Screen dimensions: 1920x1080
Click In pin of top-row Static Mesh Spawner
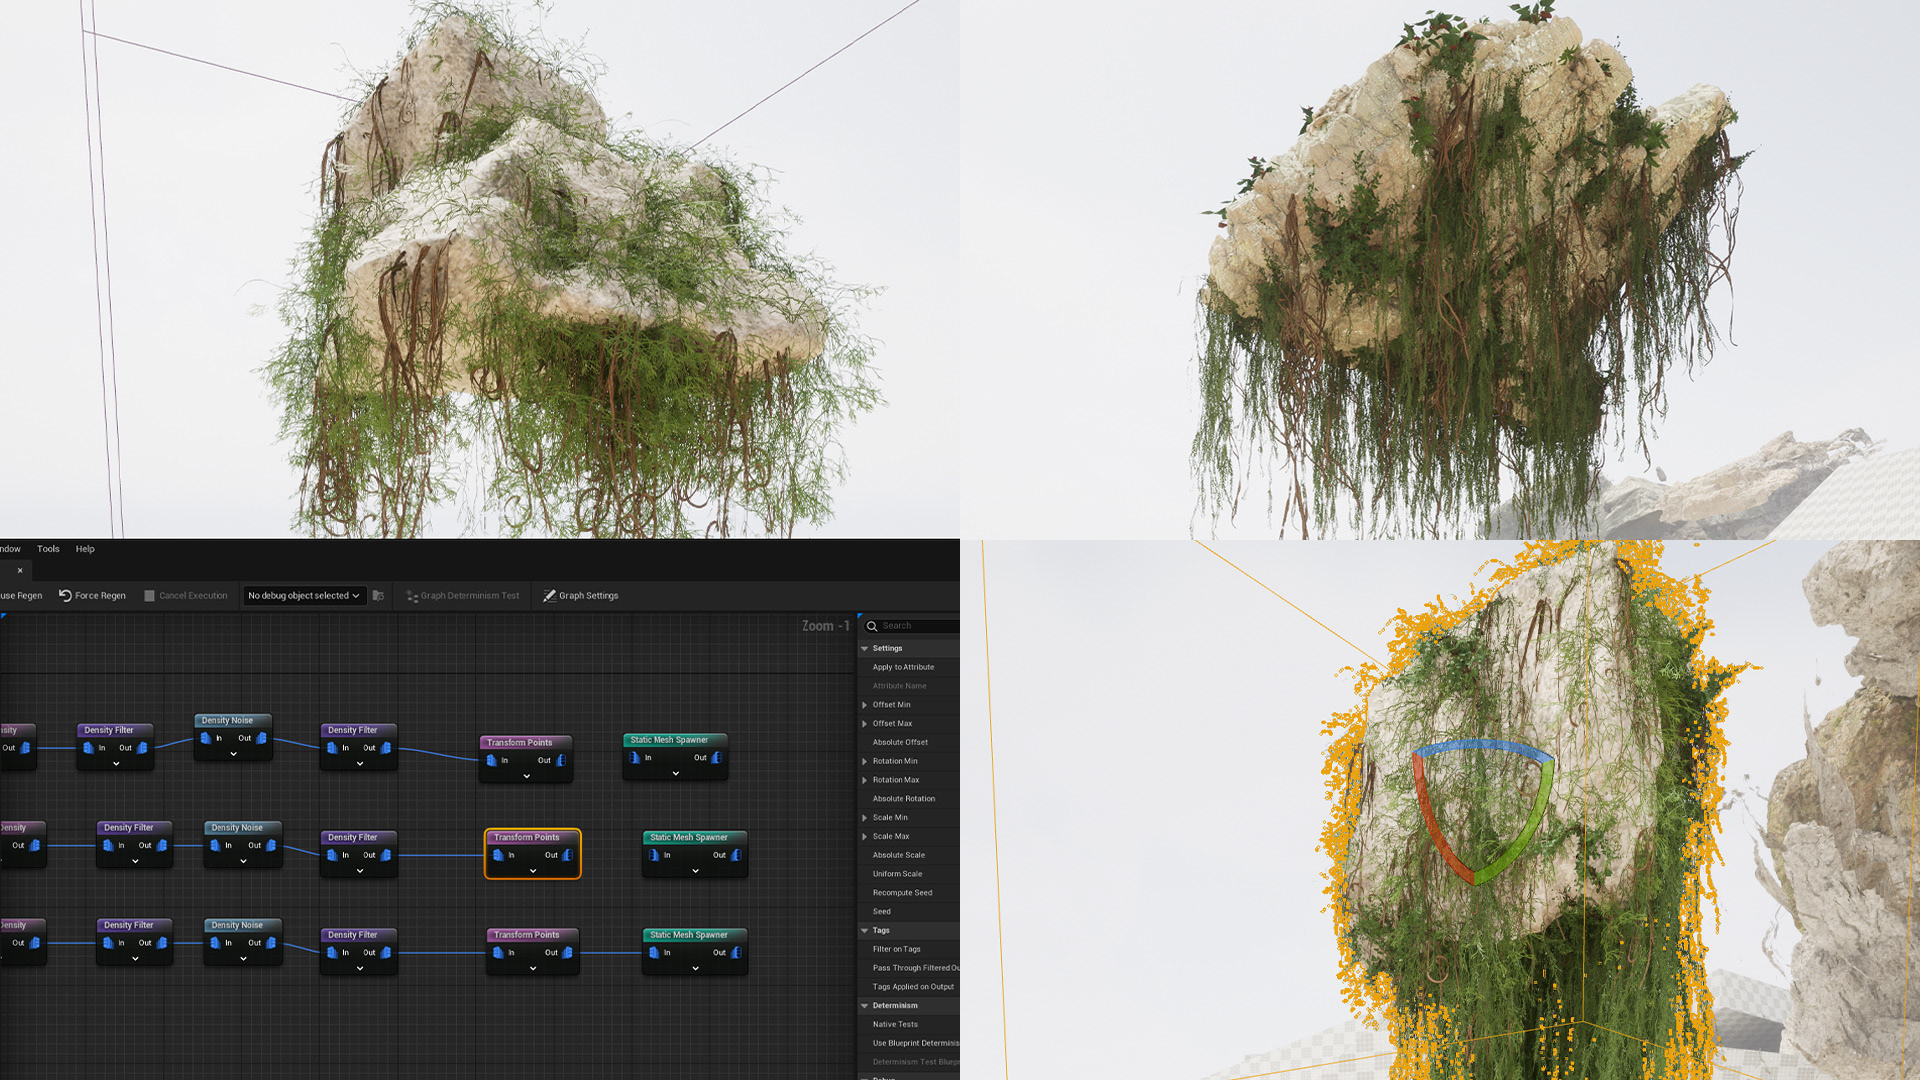635,758
